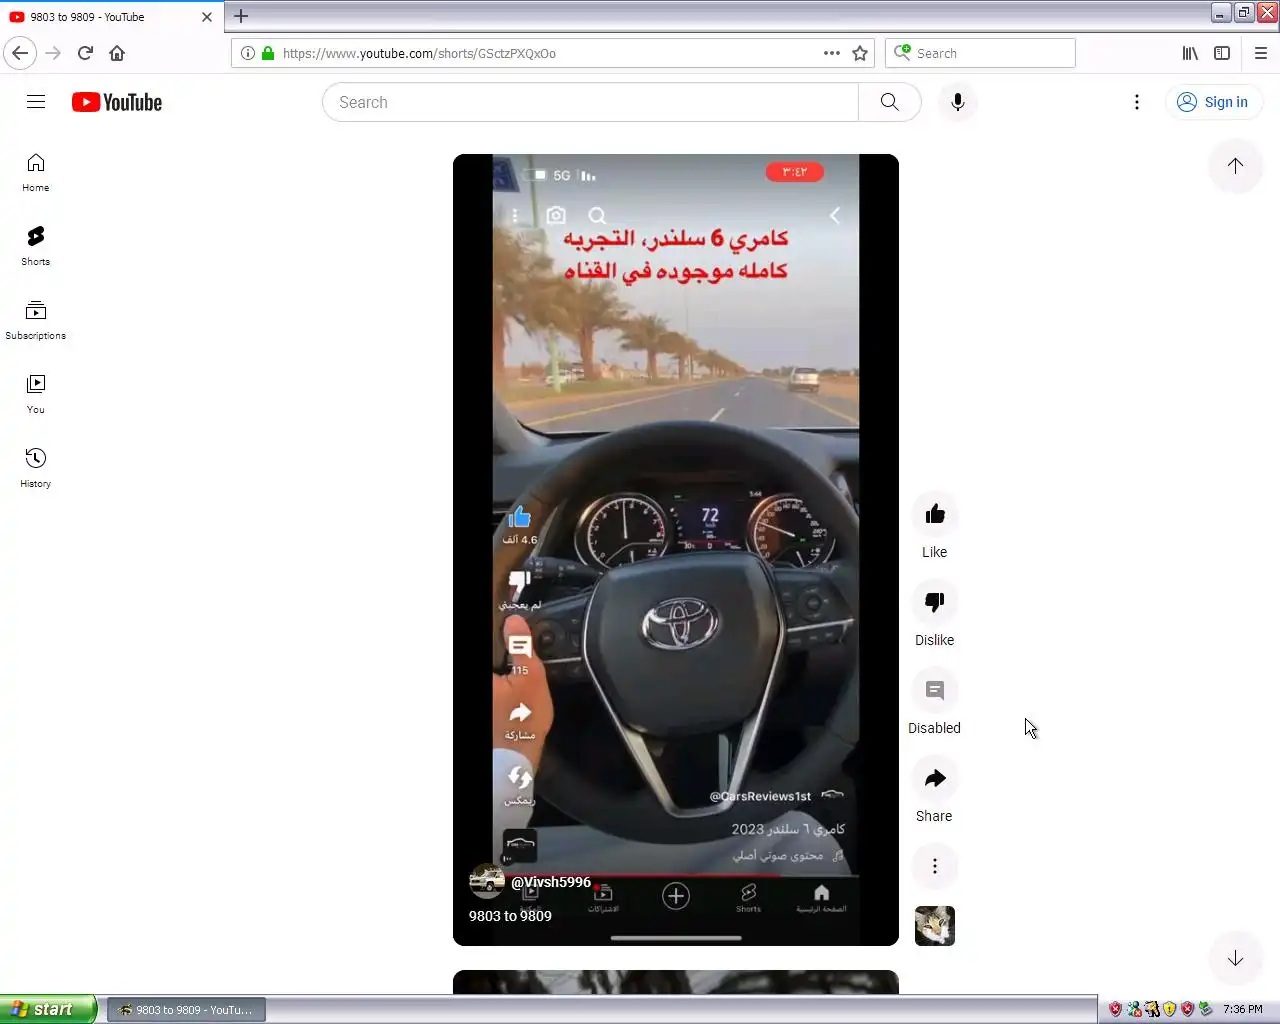Click the Firefox Search box
The height and width of the screenshot is (1024, 1280).
click(x=980, y=53)
